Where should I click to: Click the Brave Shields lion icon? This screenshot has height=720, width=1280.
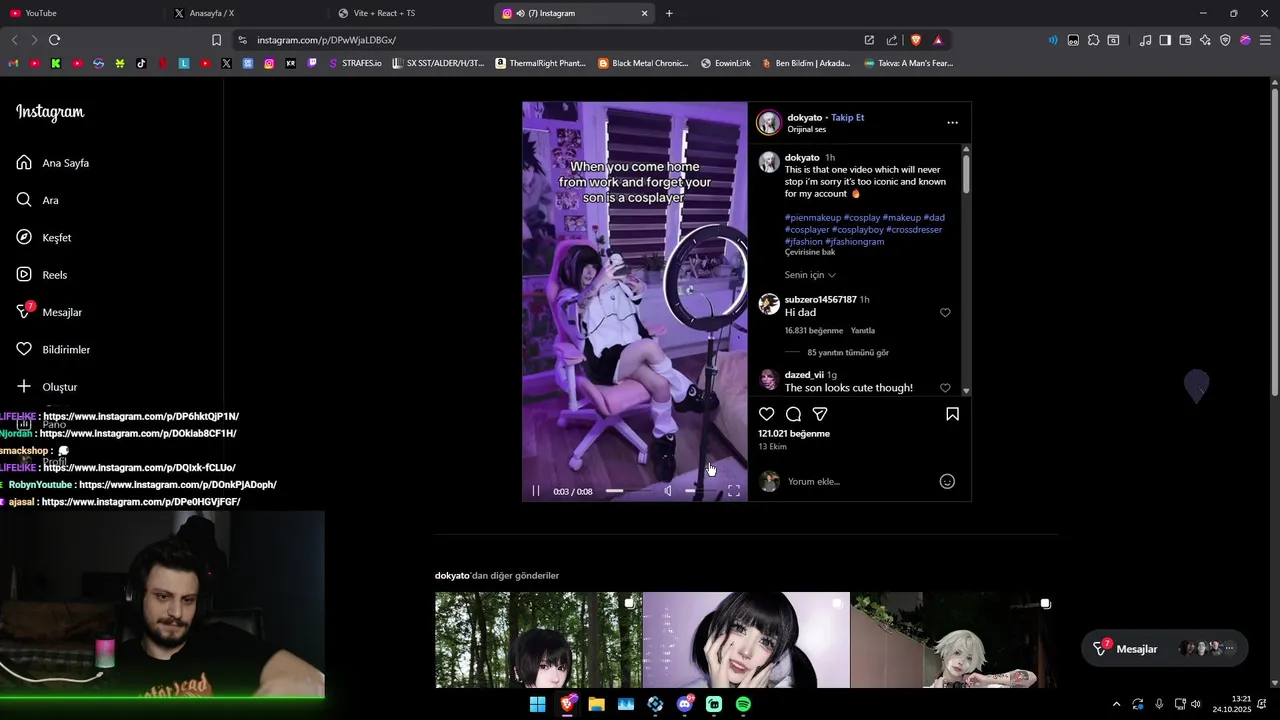[915, 40]
